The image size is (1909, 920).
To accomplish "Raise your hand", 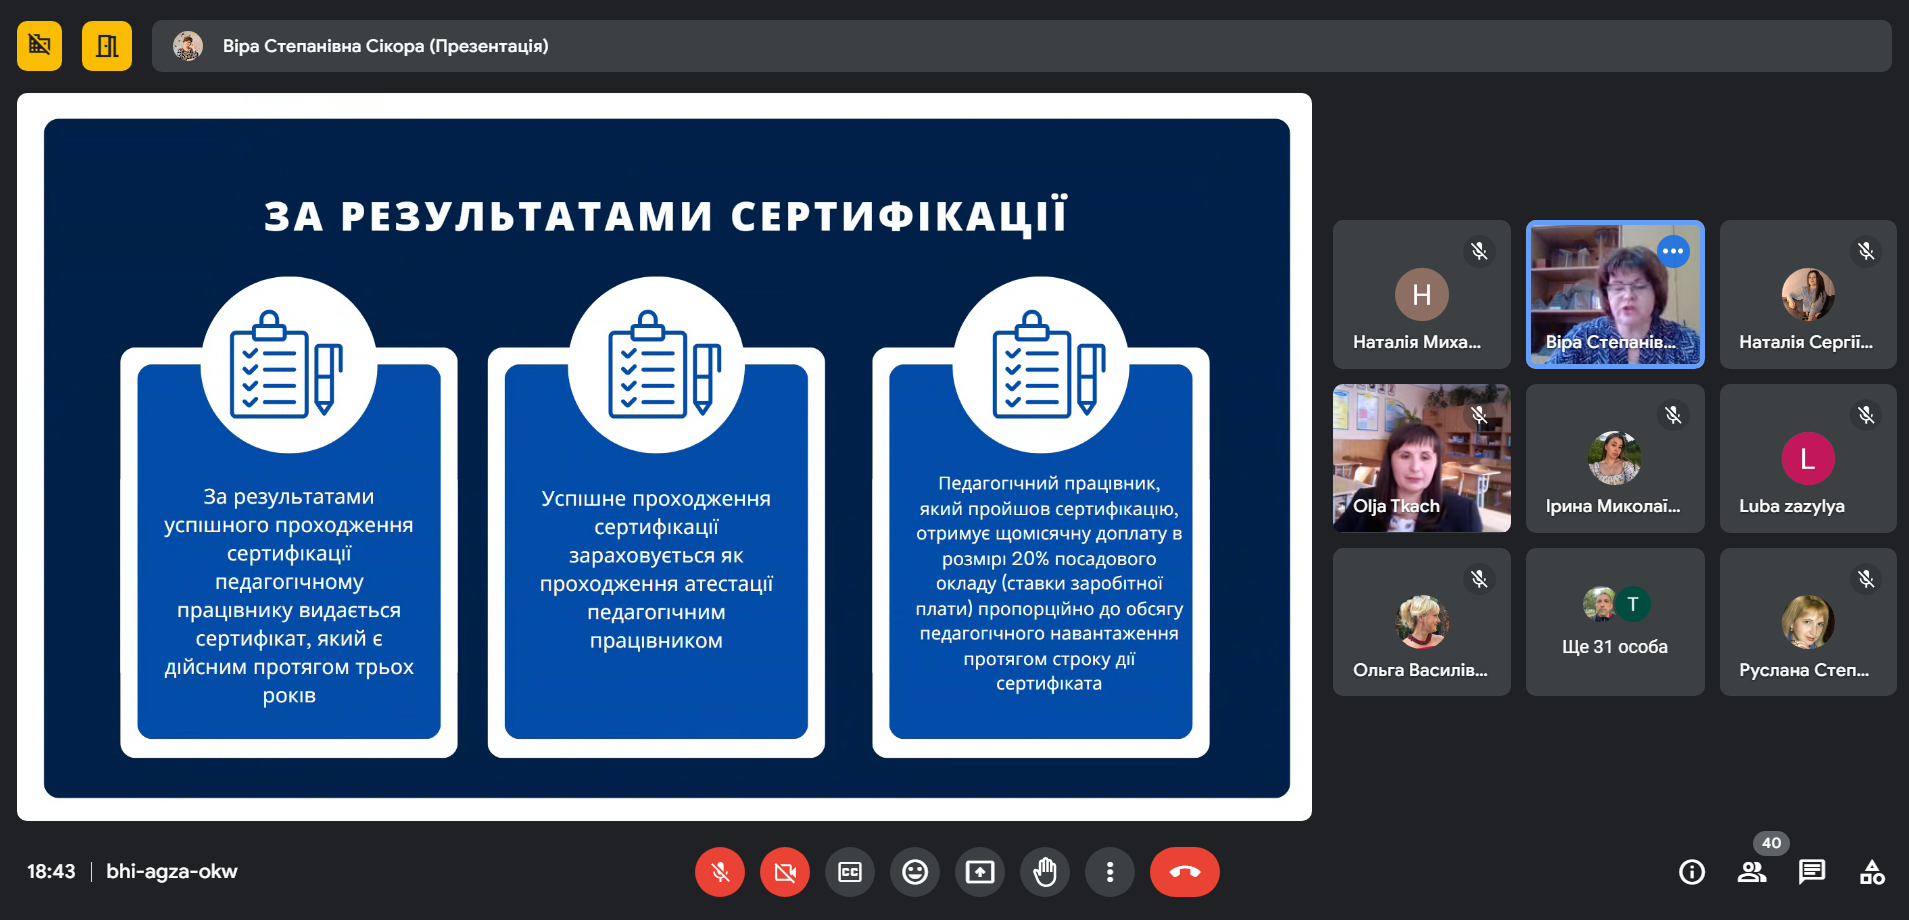I will (x=1045, y=872).
